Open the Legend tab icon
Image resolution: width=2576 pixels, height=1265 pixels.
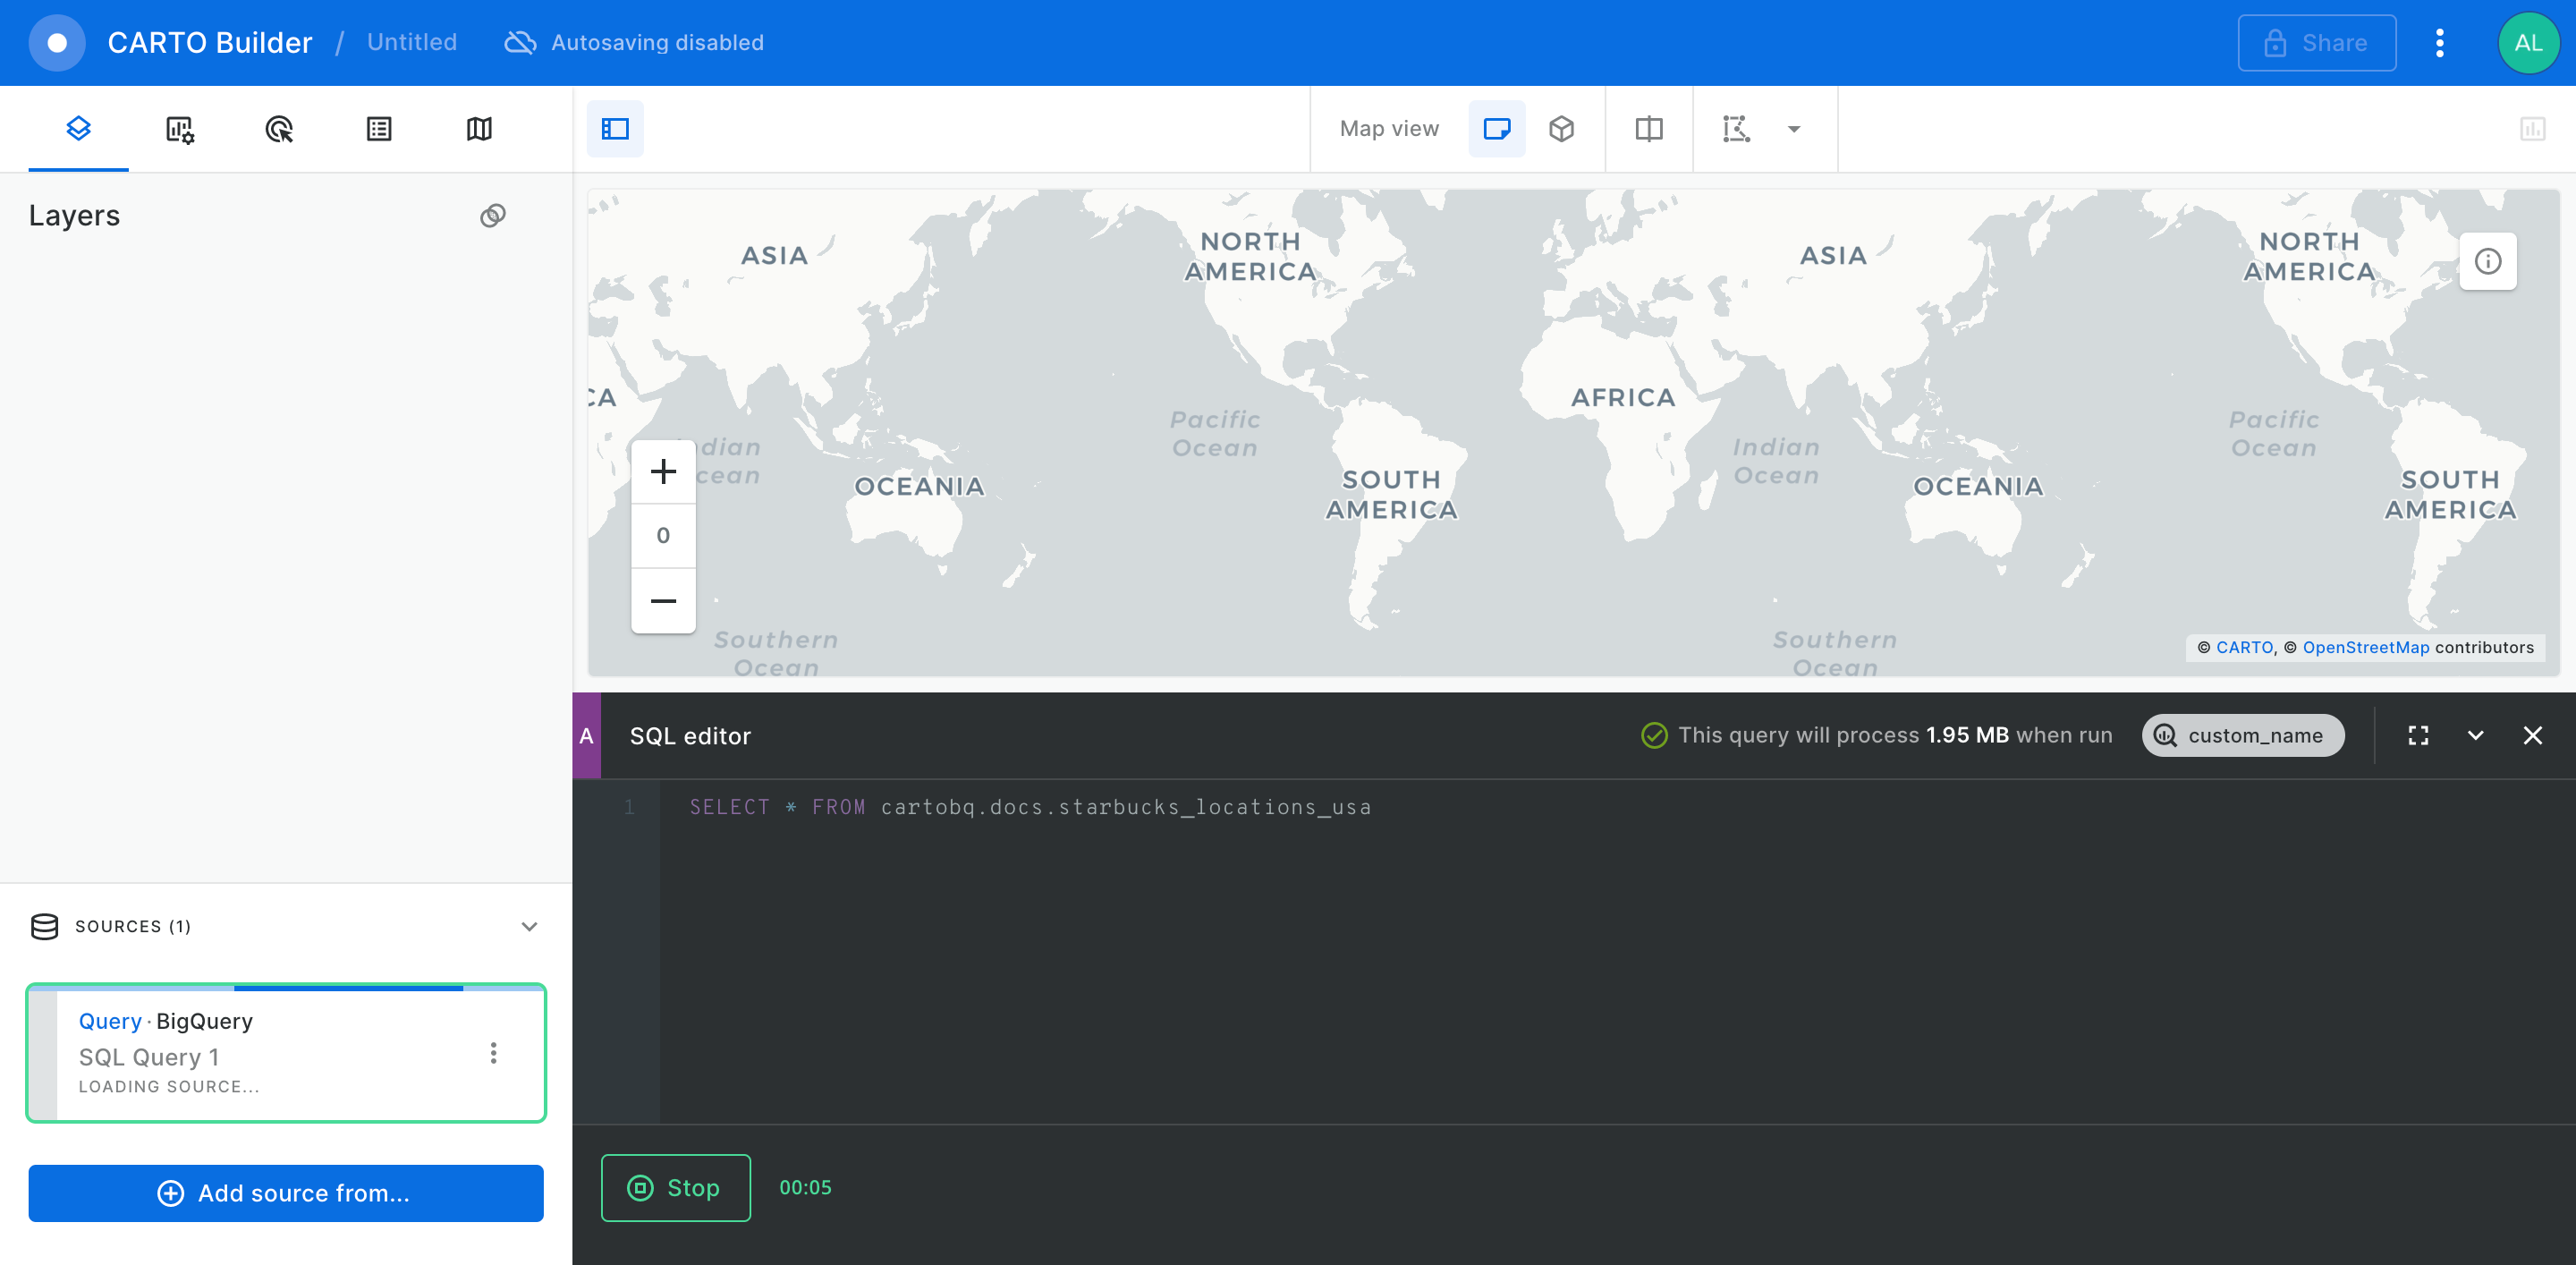pyautogui.click(x=379, y=129)
